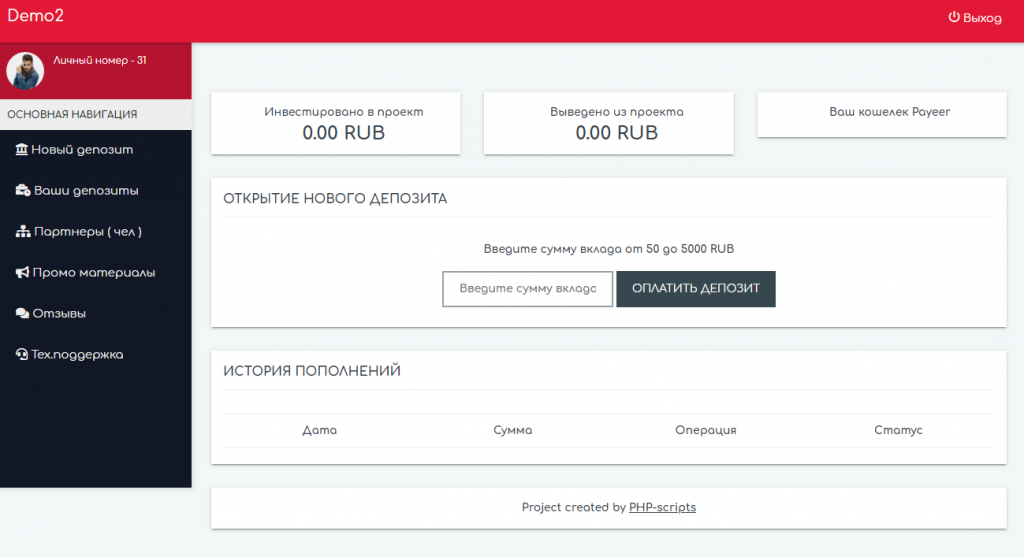This screenshot has width=1024, height=557.
Task: Click the Личный номер - 31 text
Action: 100,60
